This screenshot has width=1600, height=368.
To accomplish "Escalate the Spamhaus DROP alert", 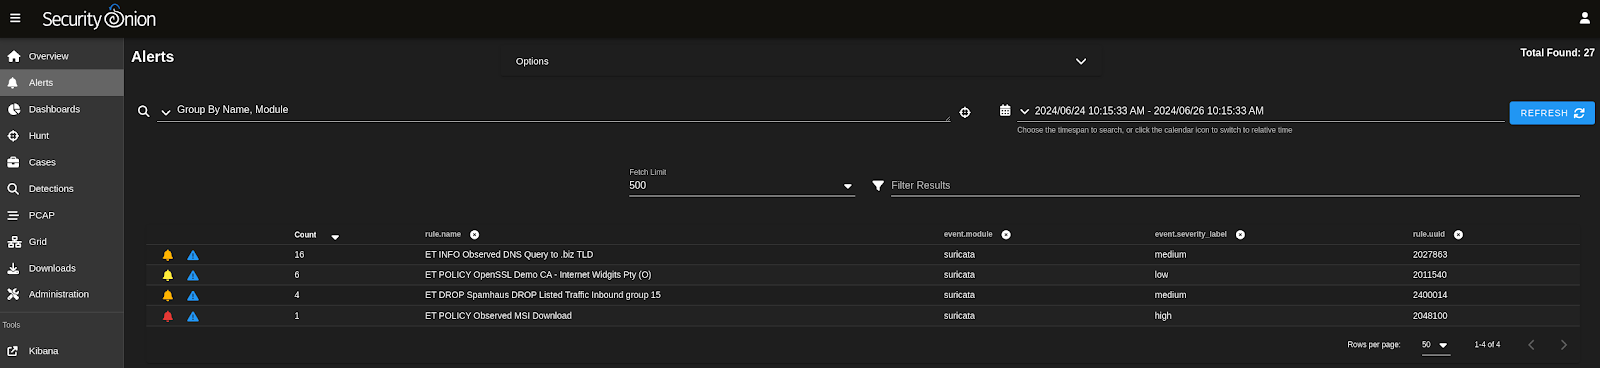I will pos(193,296).
